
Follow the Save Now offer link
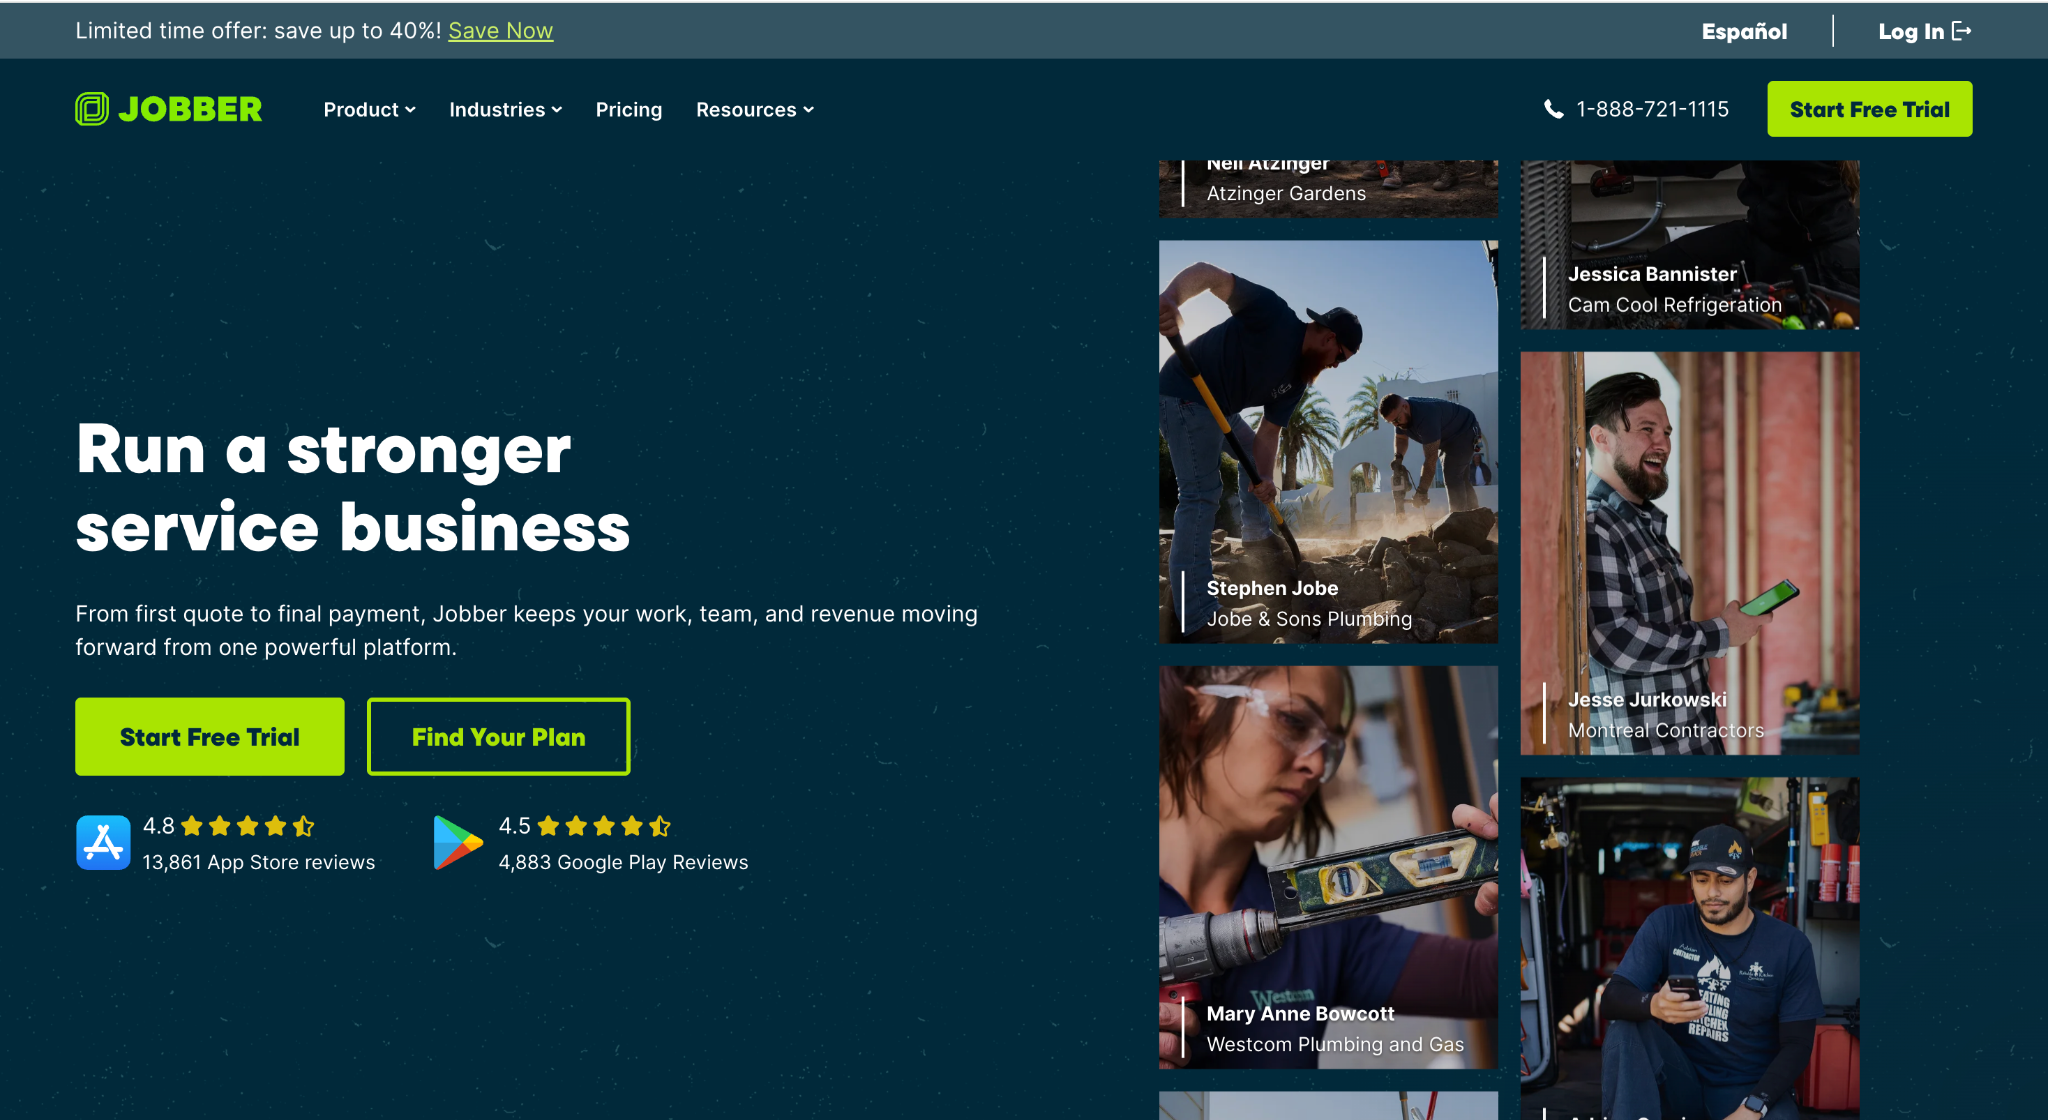coord(500,31)
